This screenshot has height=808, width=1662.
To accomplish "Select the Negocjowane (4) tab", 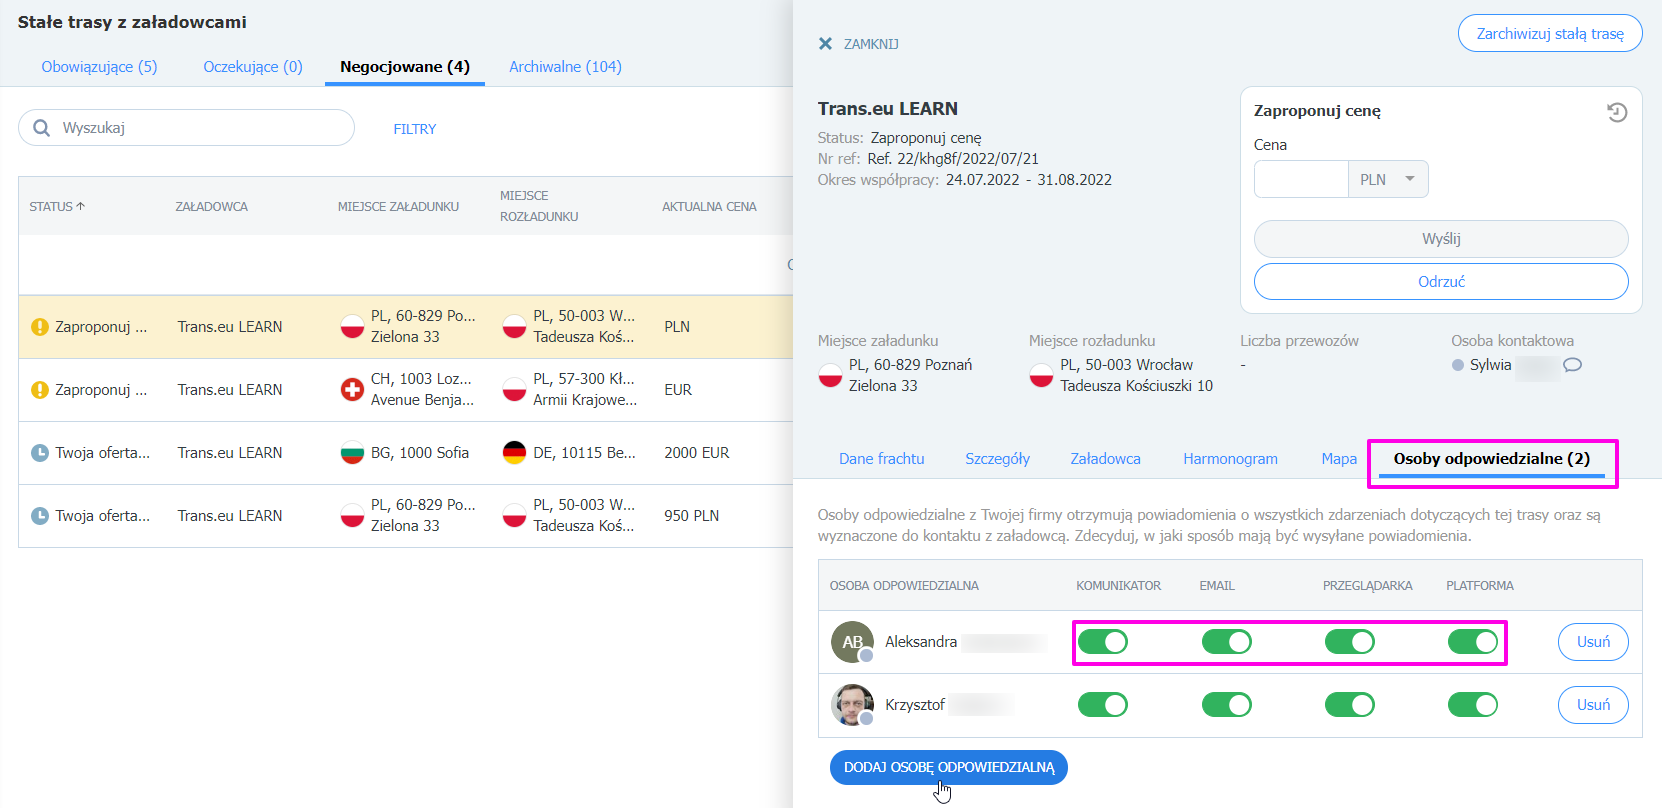I will (x=405, y=67).
